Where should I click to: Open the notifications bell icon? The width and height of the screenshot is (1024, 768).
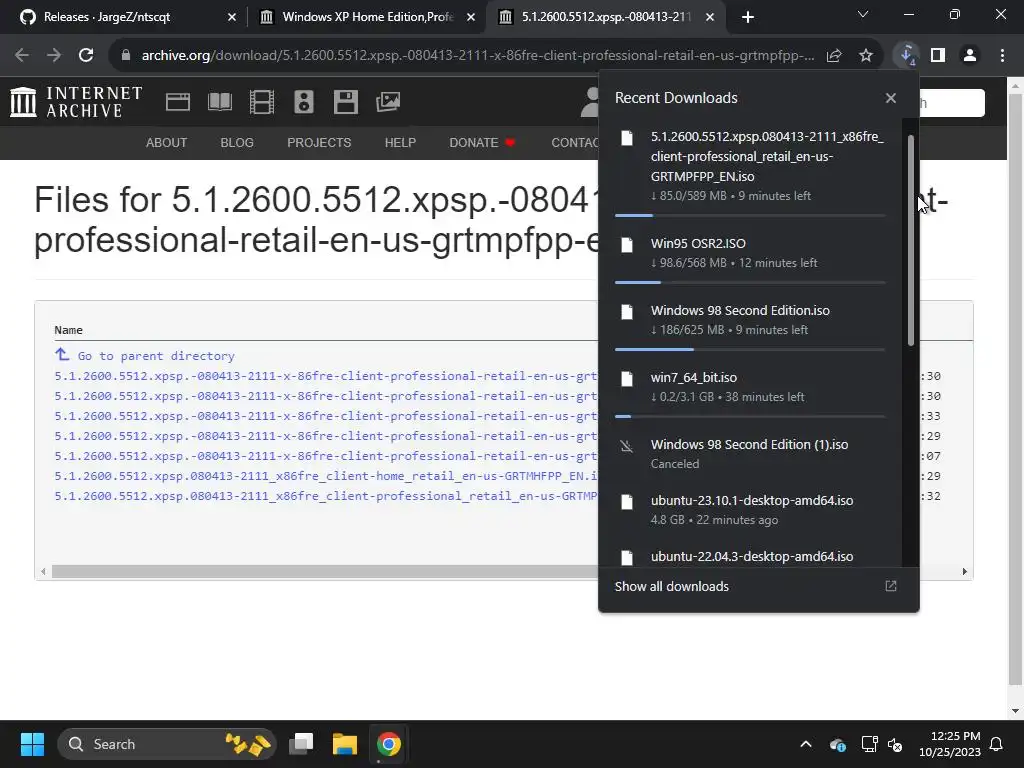point(997,744)
